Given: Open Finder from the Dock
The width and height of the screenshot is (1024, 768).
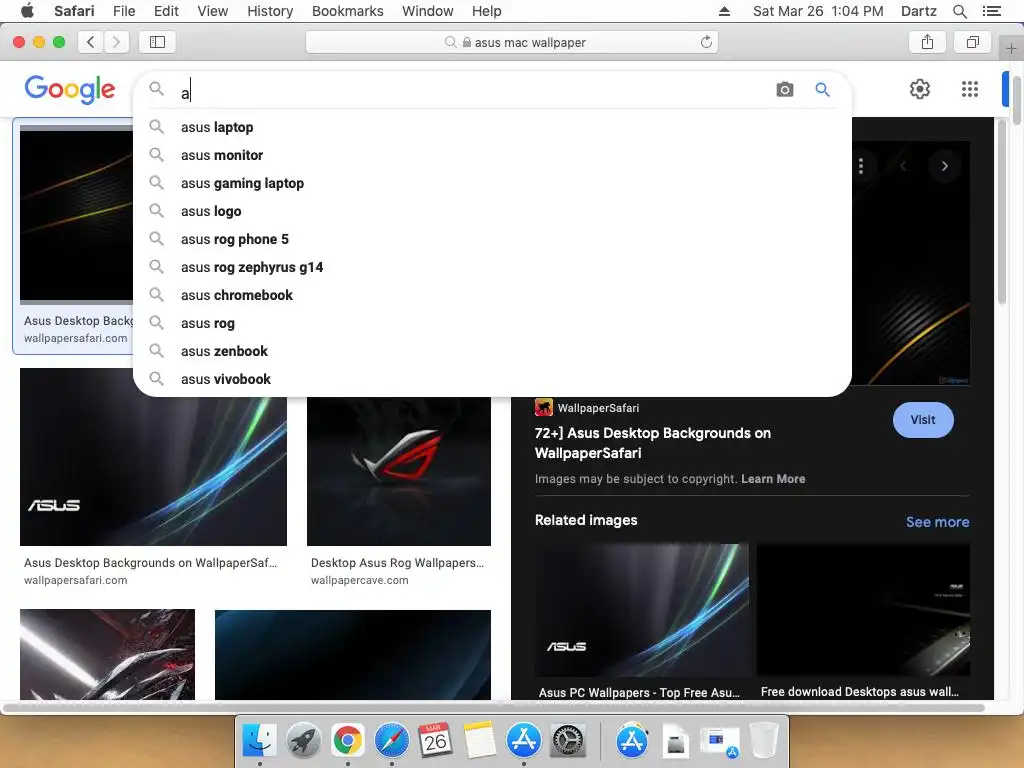Looking at the screenshot, I should click(x=259, y=741).
